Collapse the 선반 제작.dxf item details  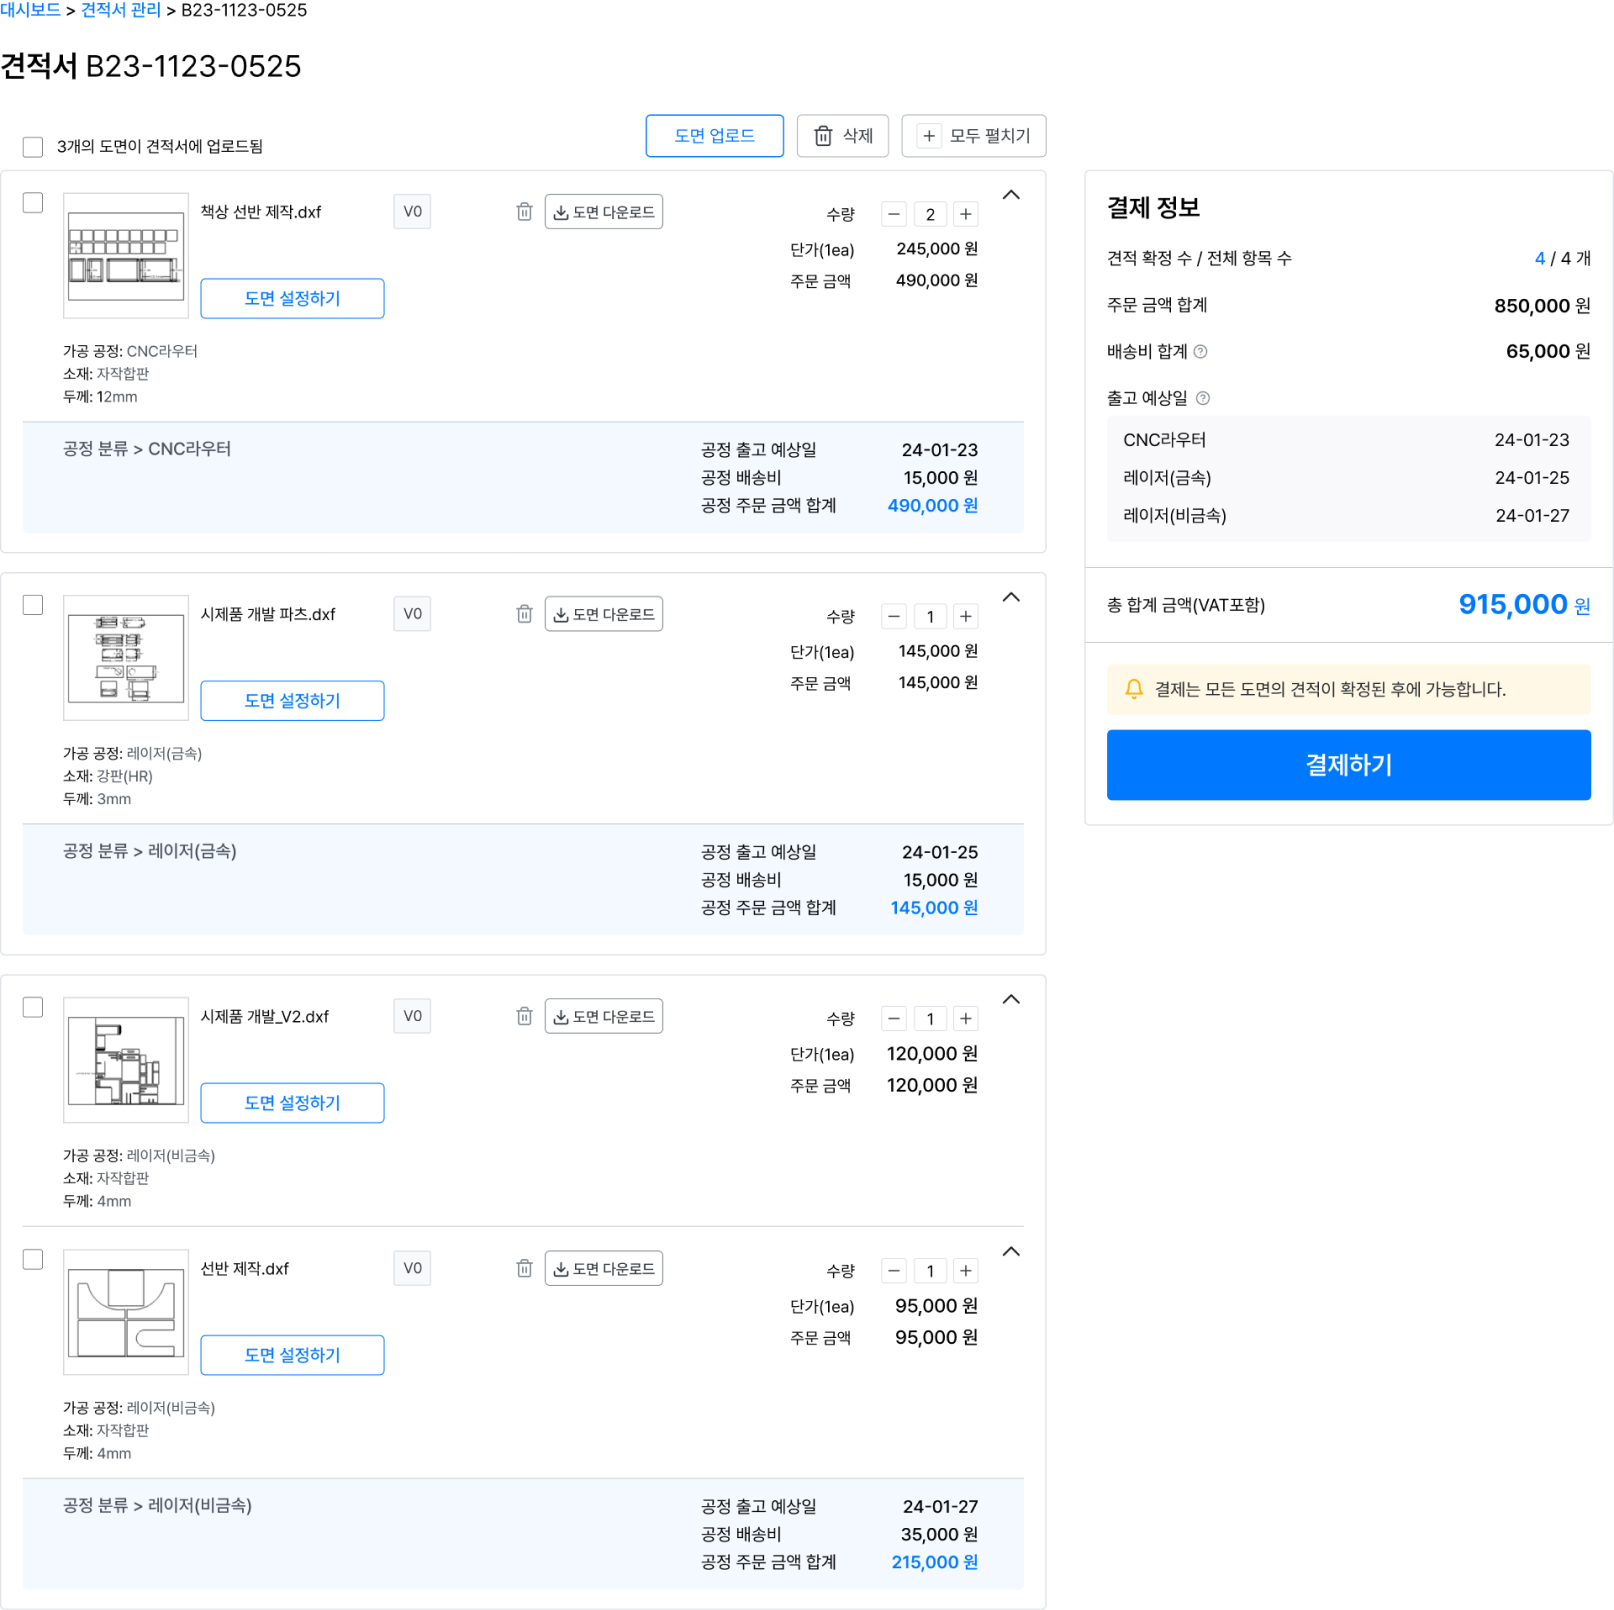(x=1011, y=1251)
